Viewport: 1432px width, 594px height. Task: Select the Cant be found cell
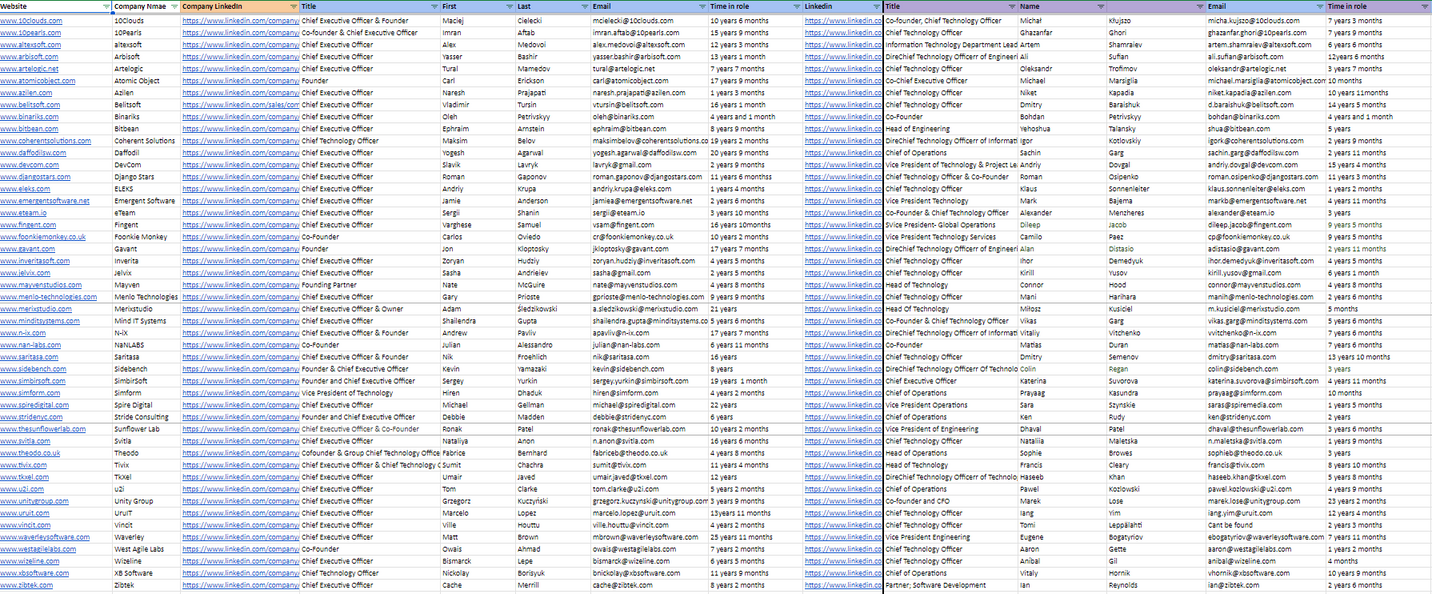[x=1265, y=525]
